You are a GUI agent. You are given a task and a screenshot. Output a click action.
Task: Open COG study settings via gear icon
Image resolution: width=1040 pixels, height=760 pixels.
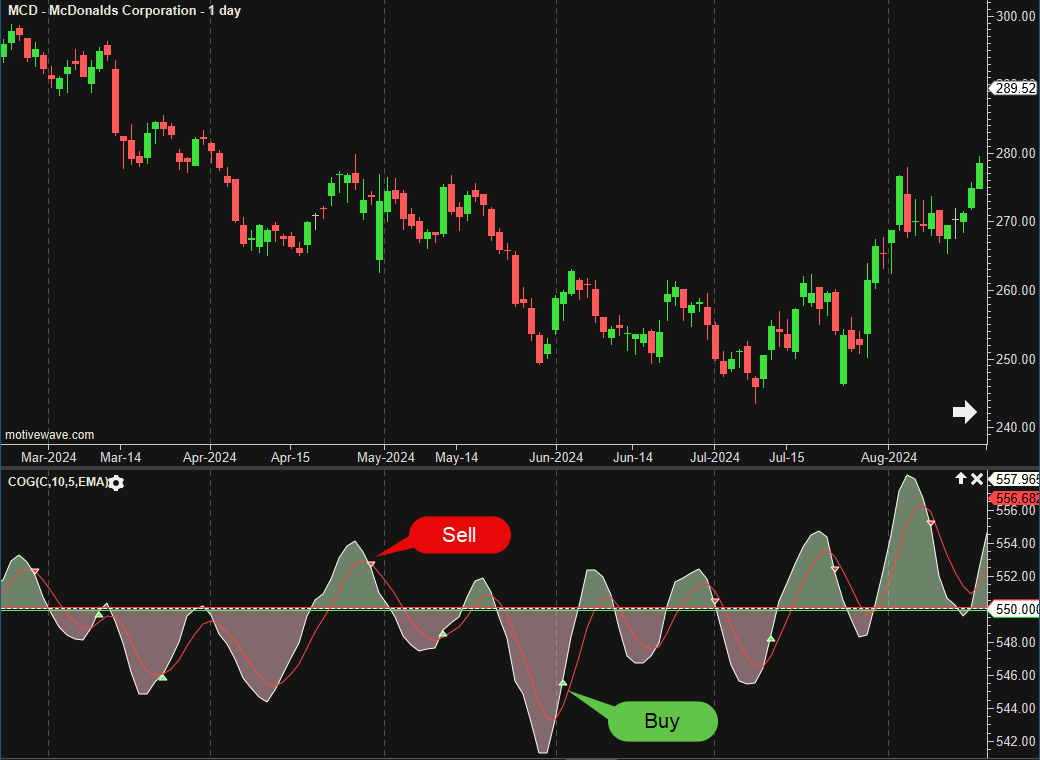pos(116,483)
